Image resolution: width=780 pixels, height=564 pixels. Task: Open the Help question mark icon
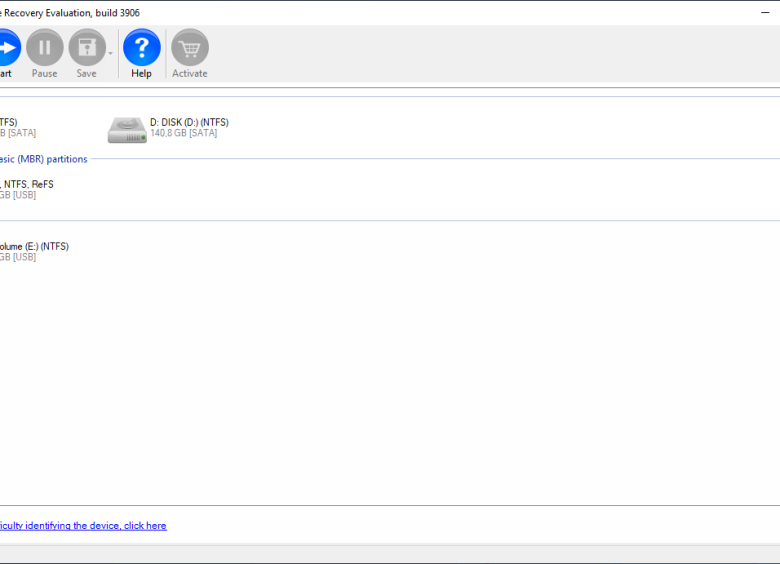click(141, 47)
